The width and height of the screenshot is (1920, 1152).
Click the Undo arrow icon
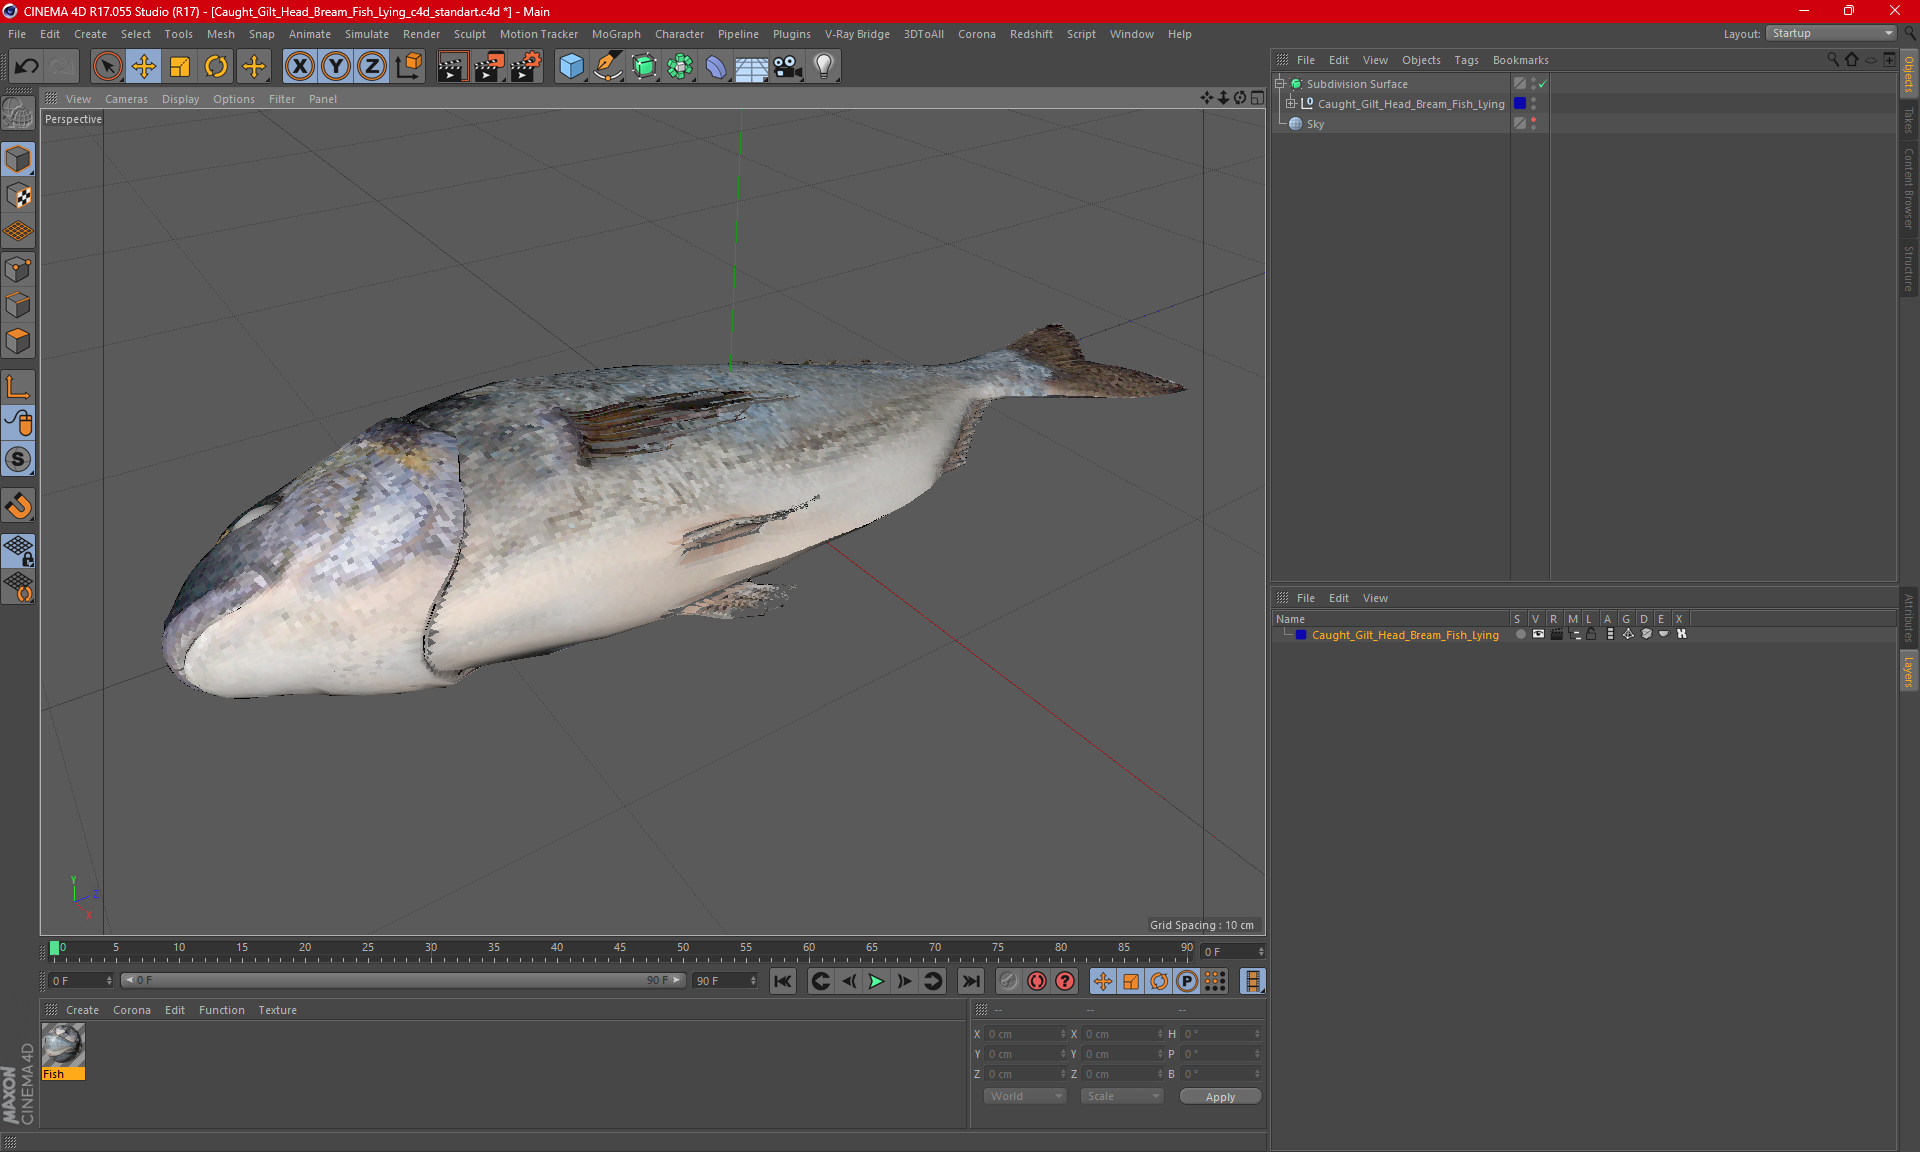click(27, 66)
